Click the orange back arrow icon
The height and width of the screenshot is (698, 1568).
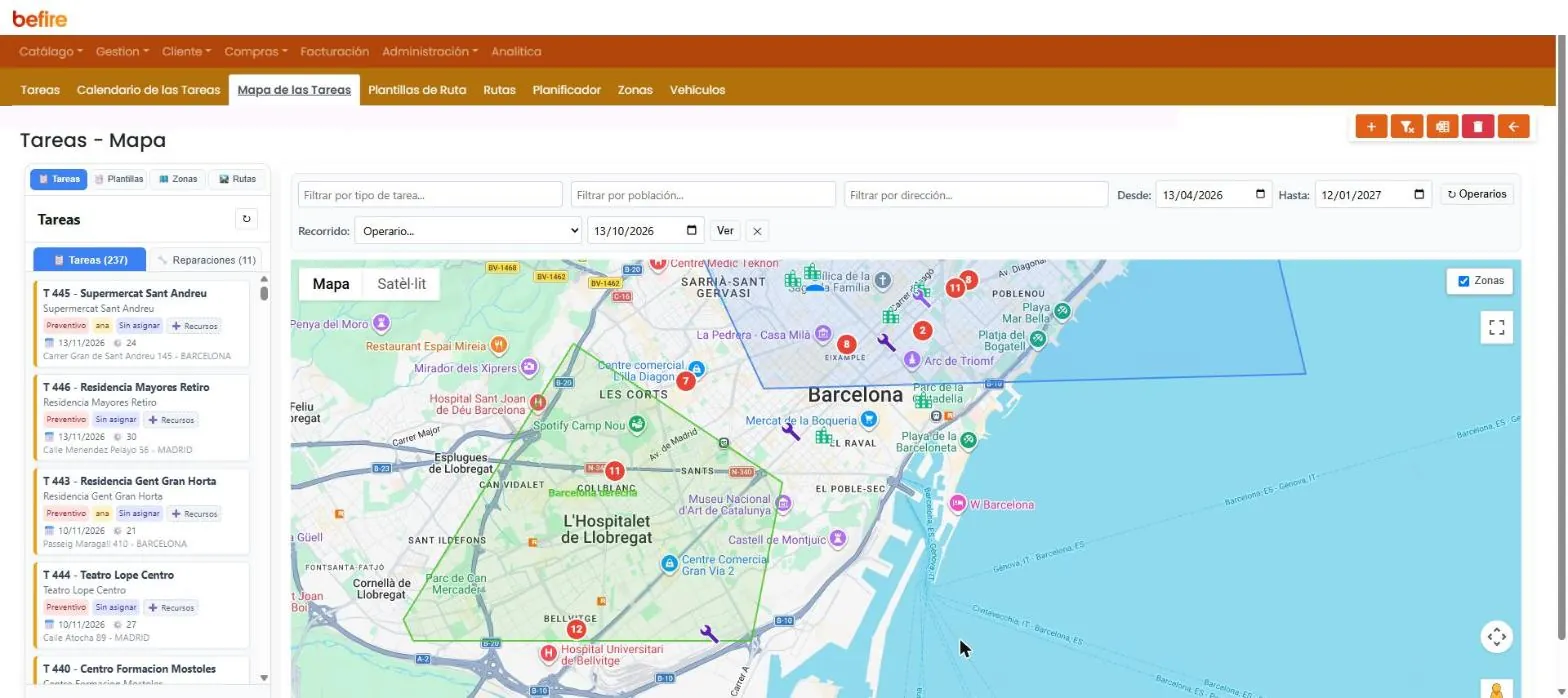coord(1514,127)
